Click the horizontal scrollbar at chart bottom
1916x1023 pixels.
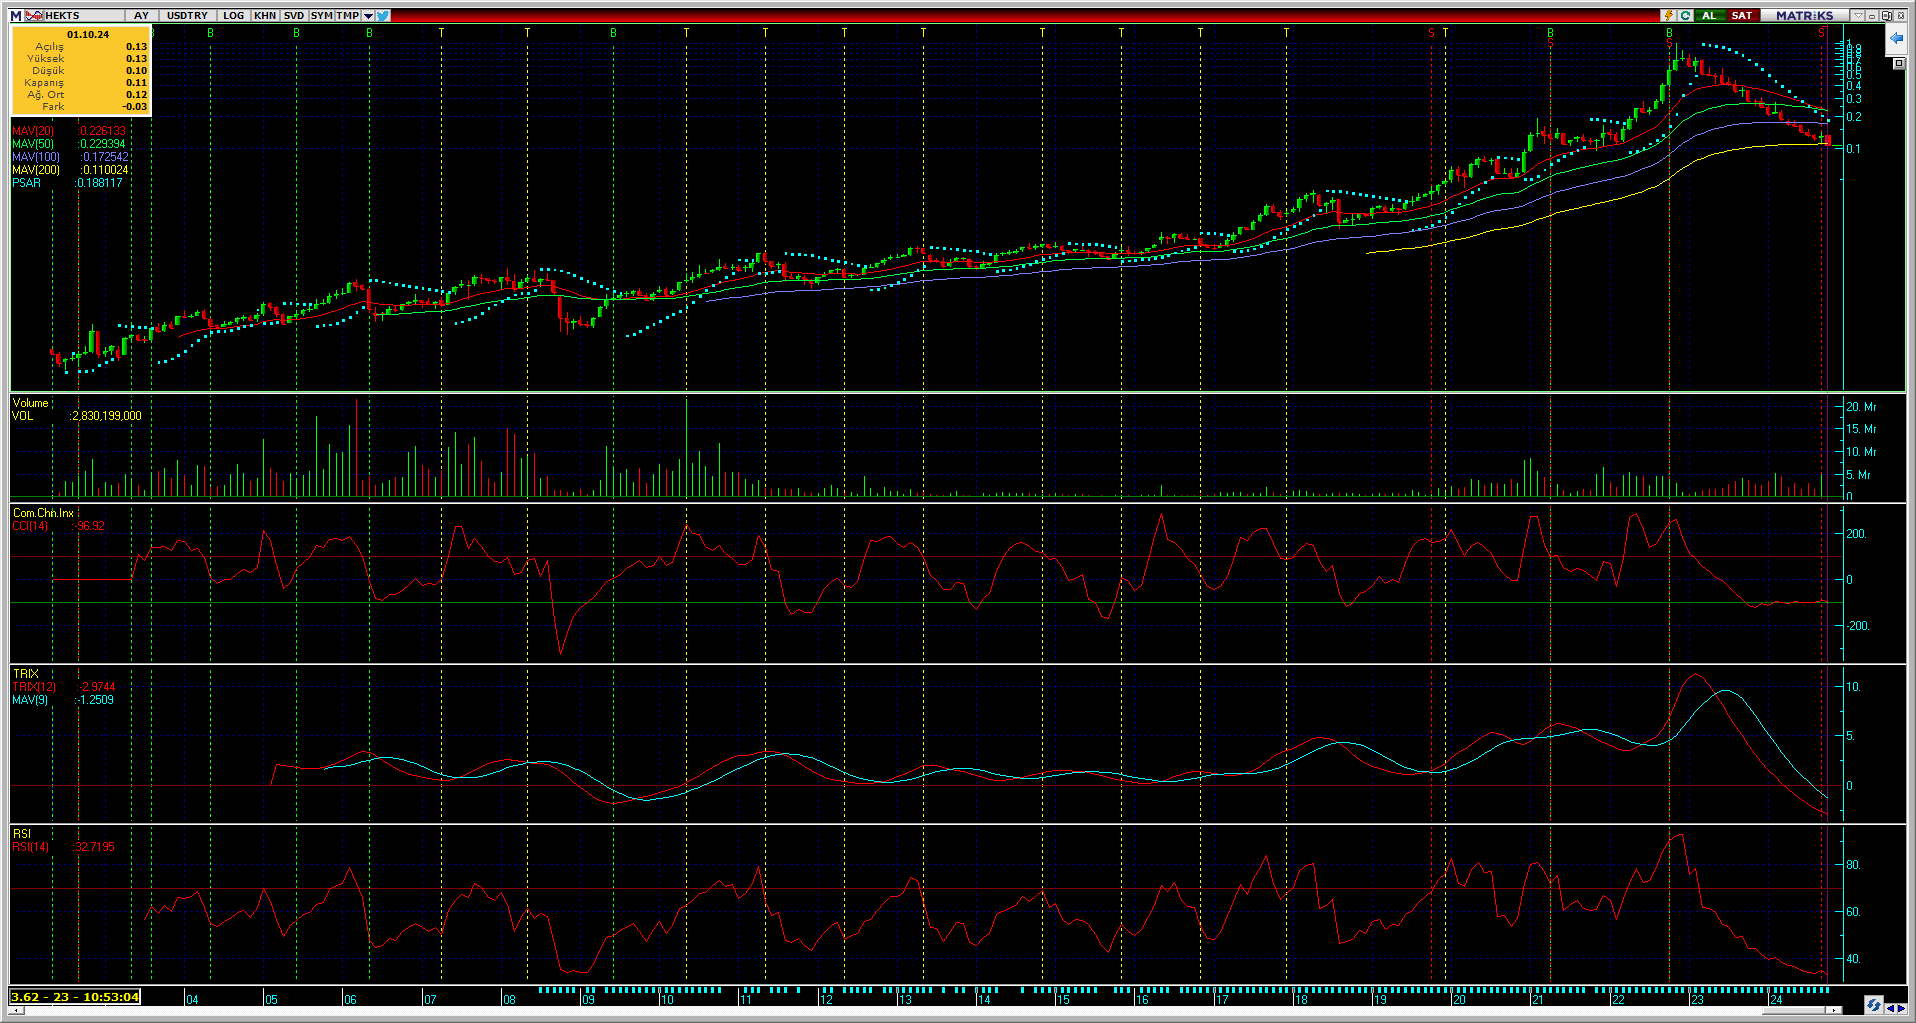(x=925, y=1010)
